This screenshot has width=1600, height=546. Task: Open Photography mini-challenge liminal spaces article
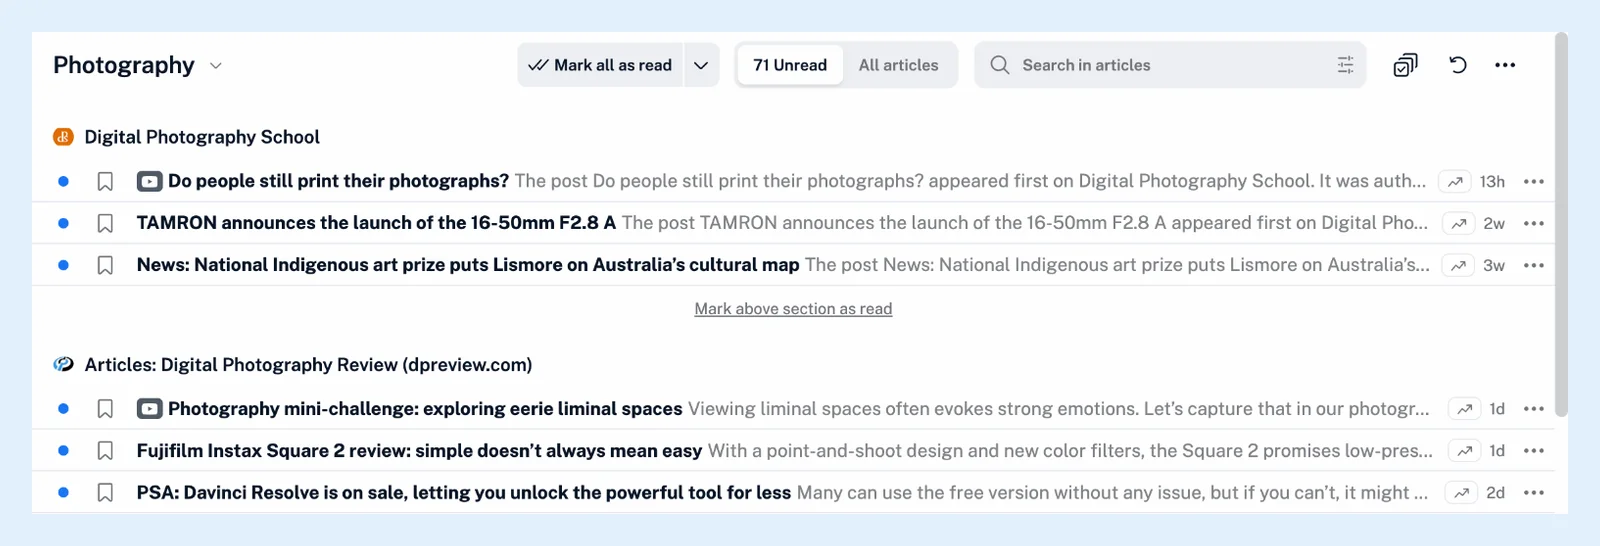pyautogui.click(x=425, y=409)
